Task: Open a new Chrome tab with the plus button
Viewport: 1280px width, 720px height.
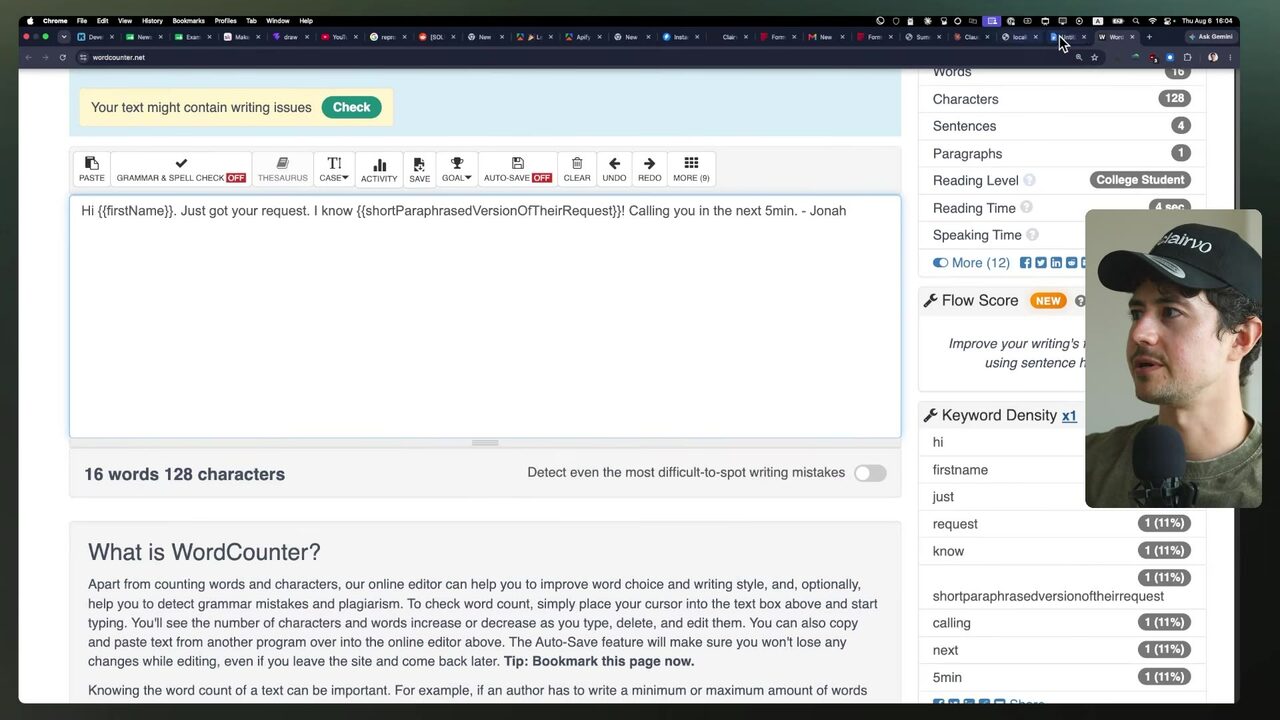Action: tap(1149, 37)
